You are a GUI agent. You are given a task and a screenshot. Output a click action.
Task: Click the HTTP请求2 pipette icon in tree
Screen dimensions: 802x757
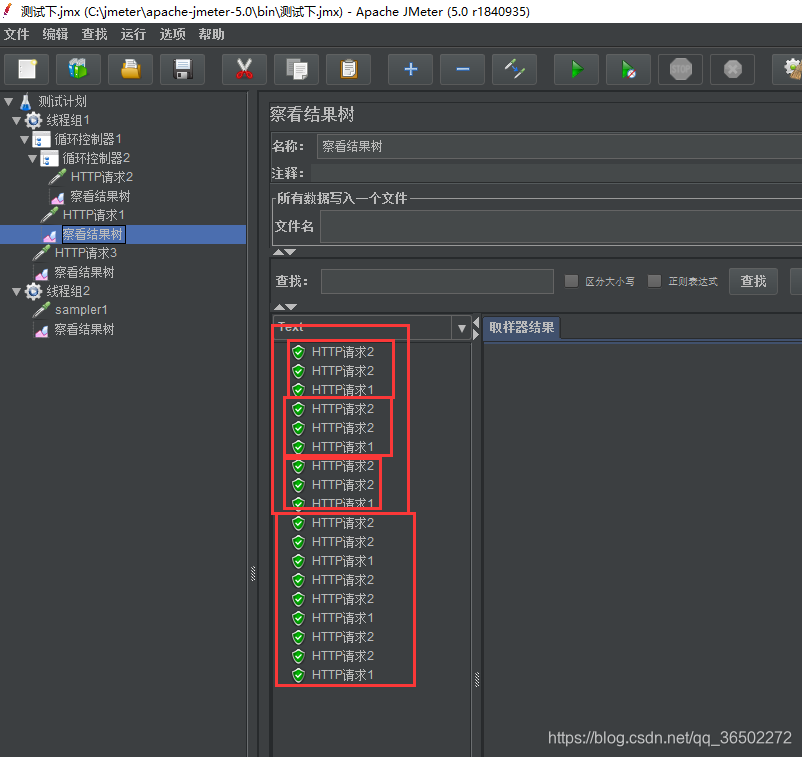(x=58, y=177)
